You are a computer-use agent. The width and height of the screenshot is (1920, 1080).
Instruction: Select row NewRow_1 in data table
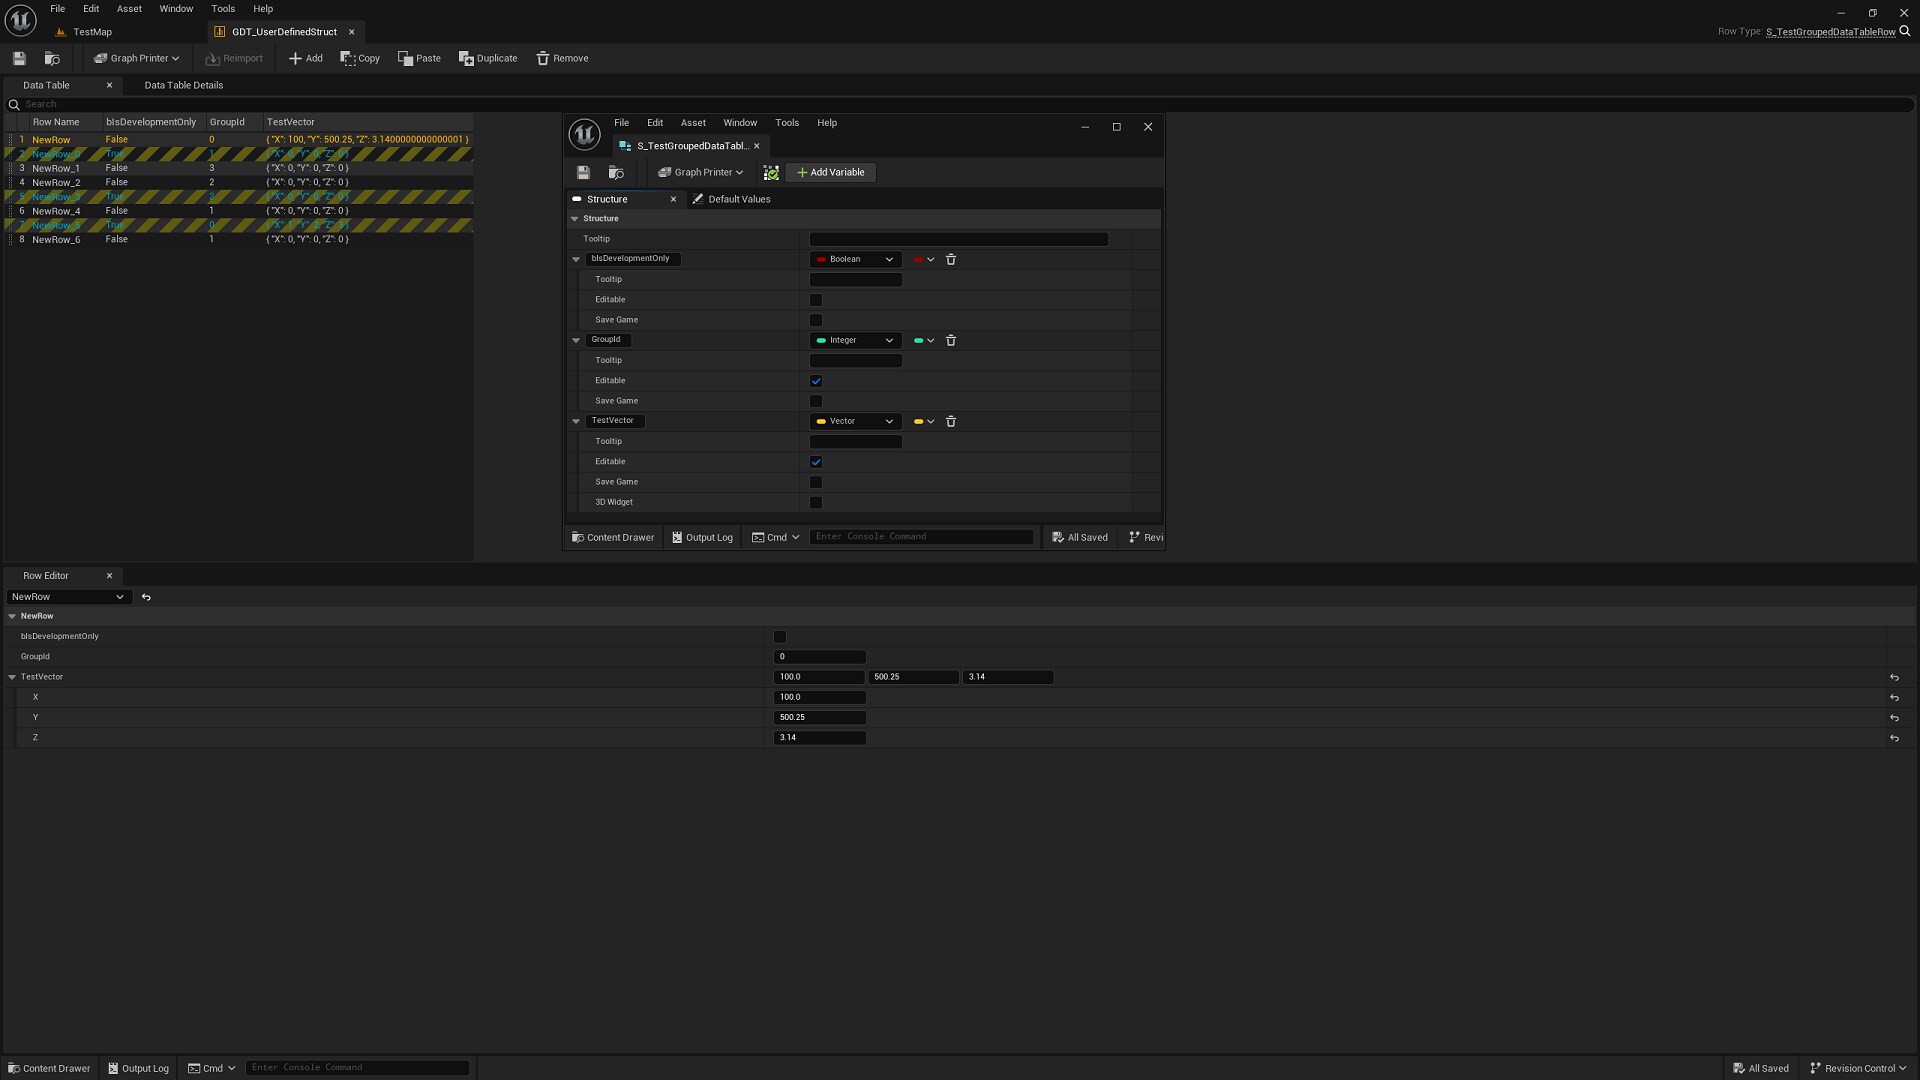239,168
